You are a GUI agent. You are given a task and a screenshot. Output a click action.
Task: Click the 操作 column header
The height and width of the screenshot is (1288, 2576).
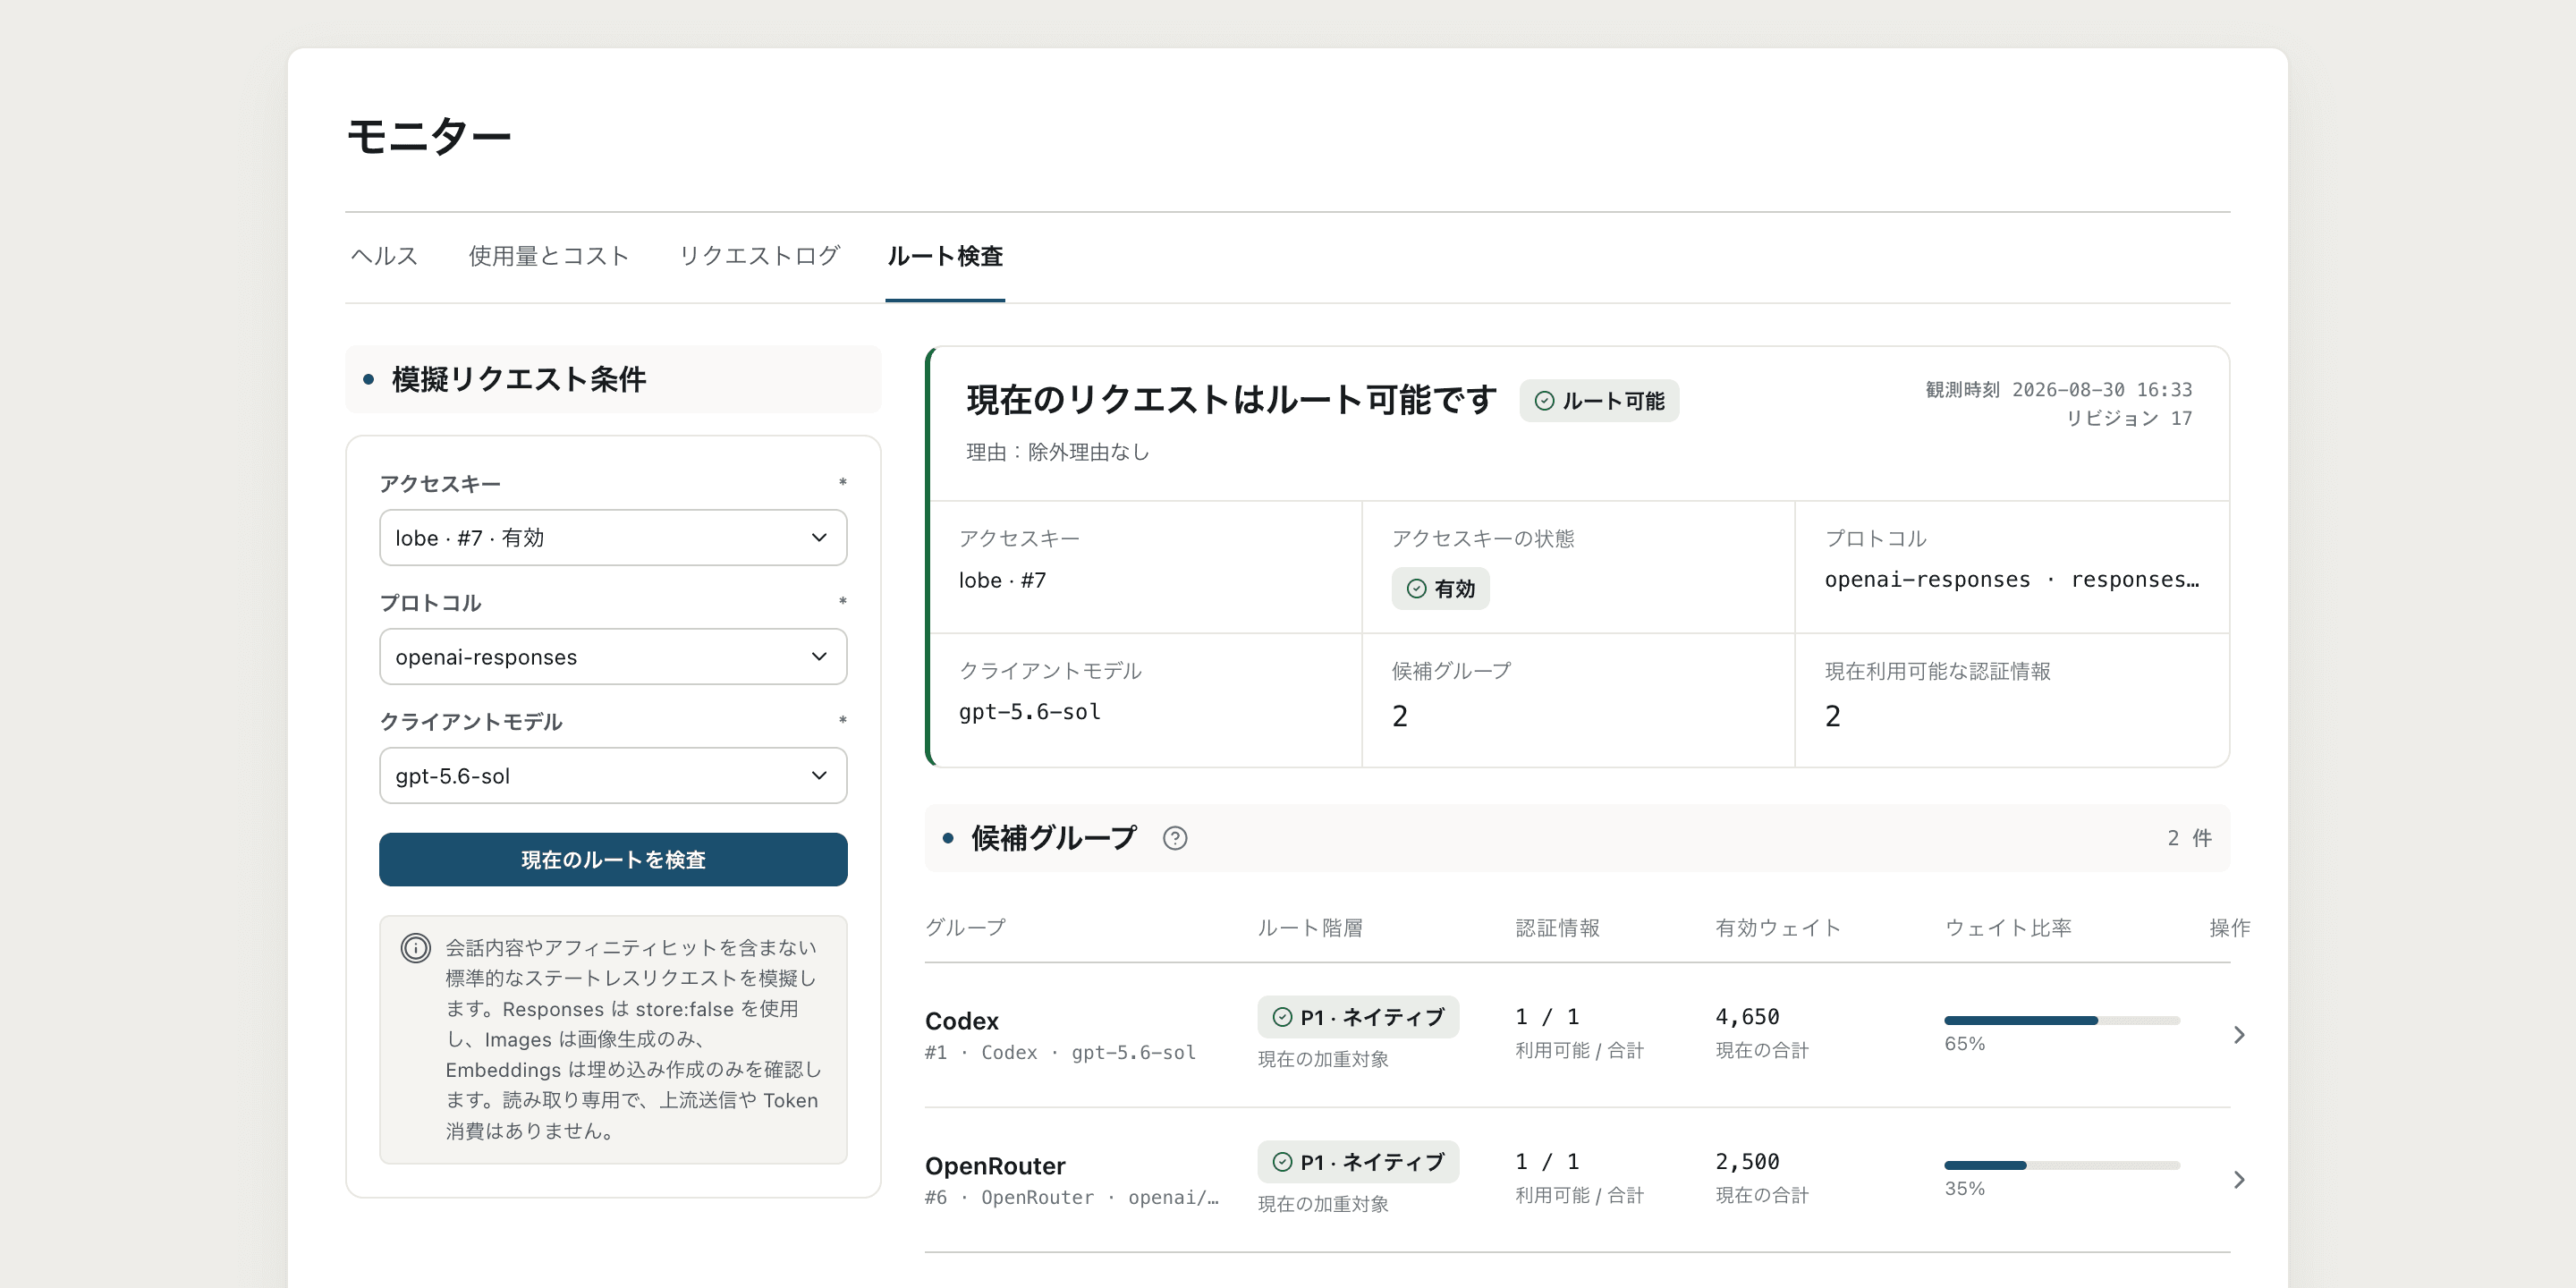tap(2230, 928)
